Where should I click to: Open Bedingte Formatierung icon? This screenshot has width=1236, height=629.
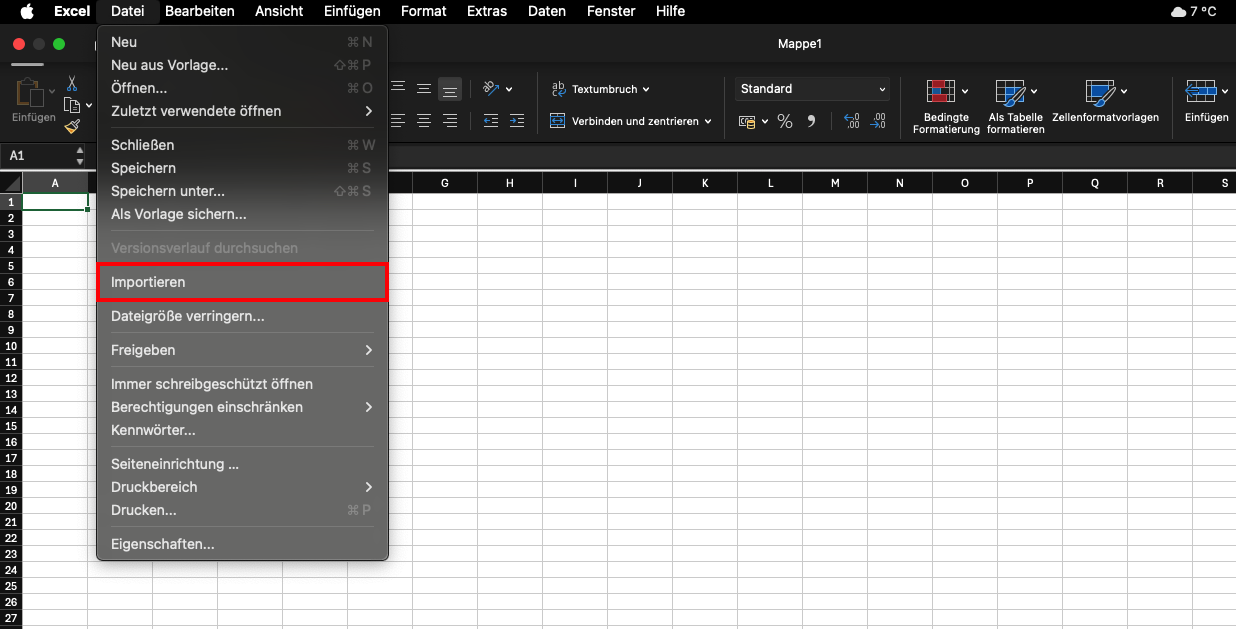tap(940, 93)
